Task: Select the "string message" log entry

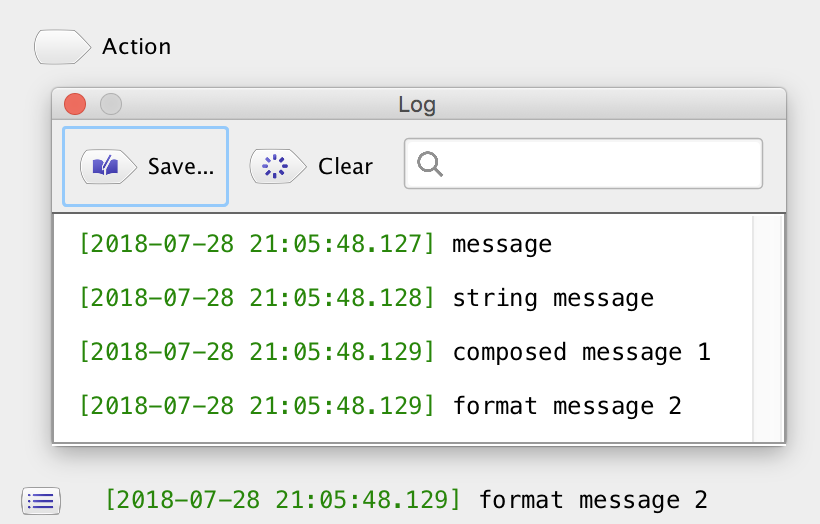Action: click(553, 298)
